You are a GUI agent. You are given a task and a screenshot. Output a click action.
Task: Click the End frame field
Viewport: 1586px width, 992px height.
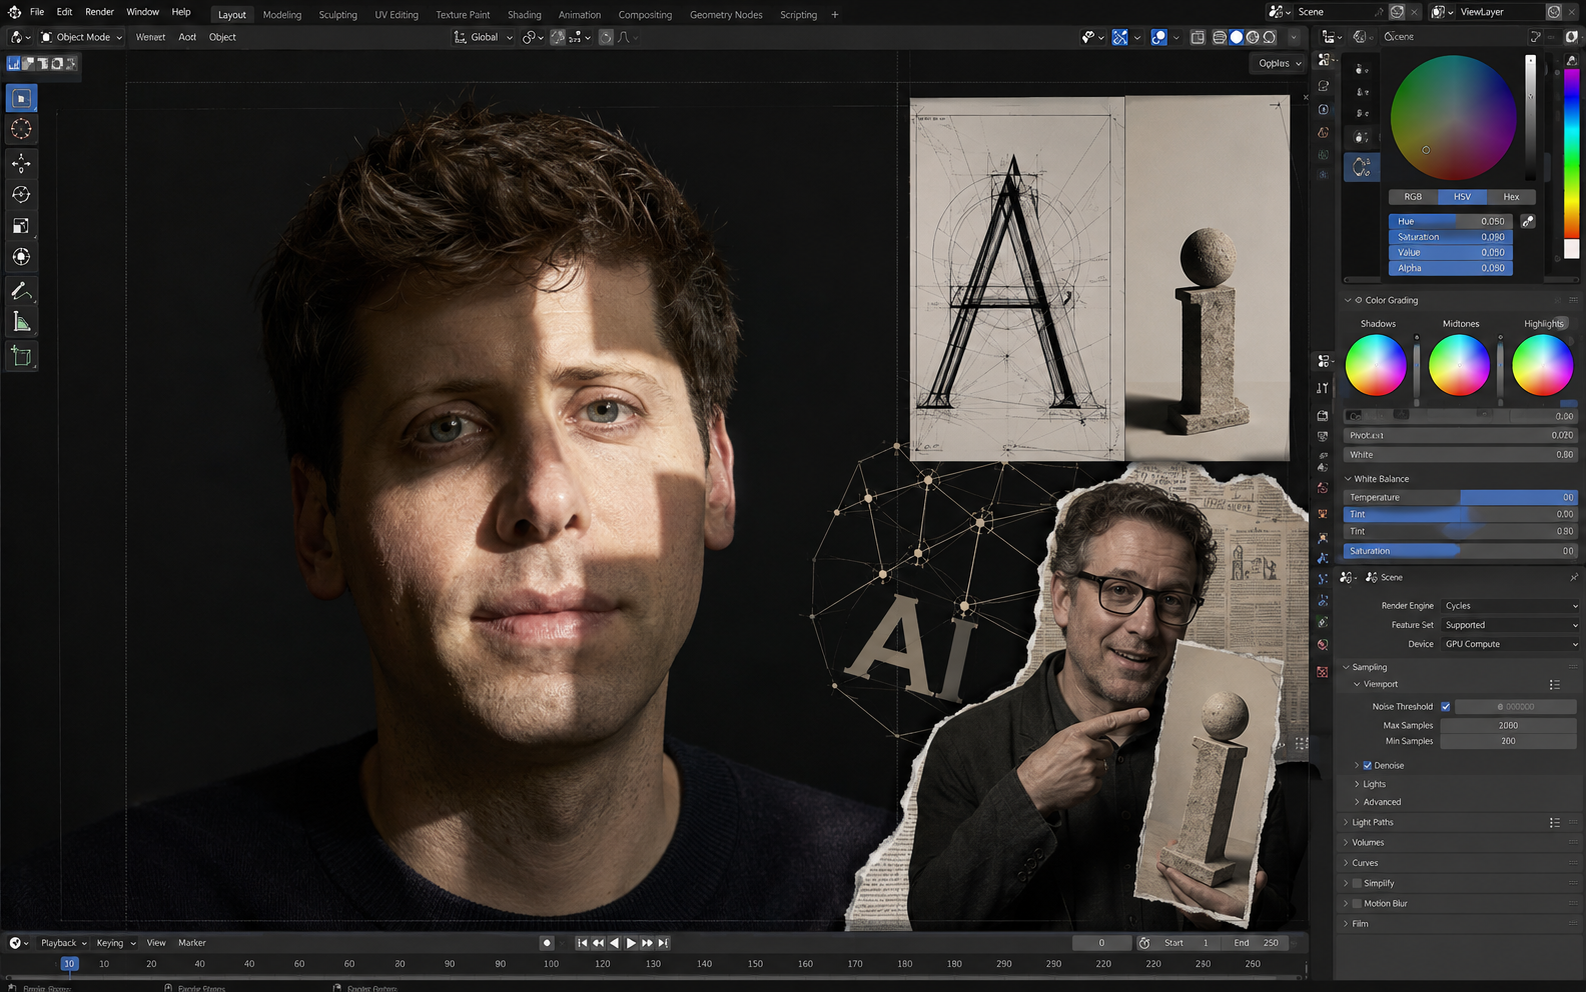pyautogui.click(x=1256, y=943)
